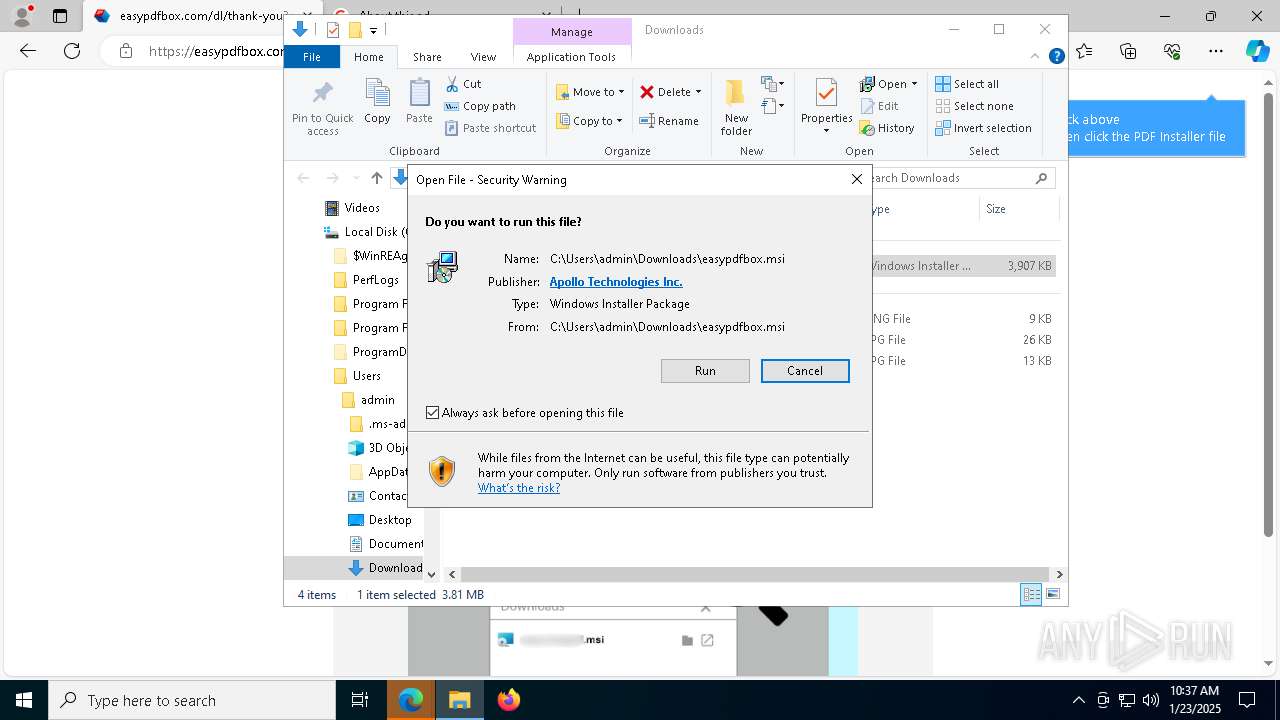
Task: Open the Open dropdown in ribbon
Action: click(x=888, y=84)
